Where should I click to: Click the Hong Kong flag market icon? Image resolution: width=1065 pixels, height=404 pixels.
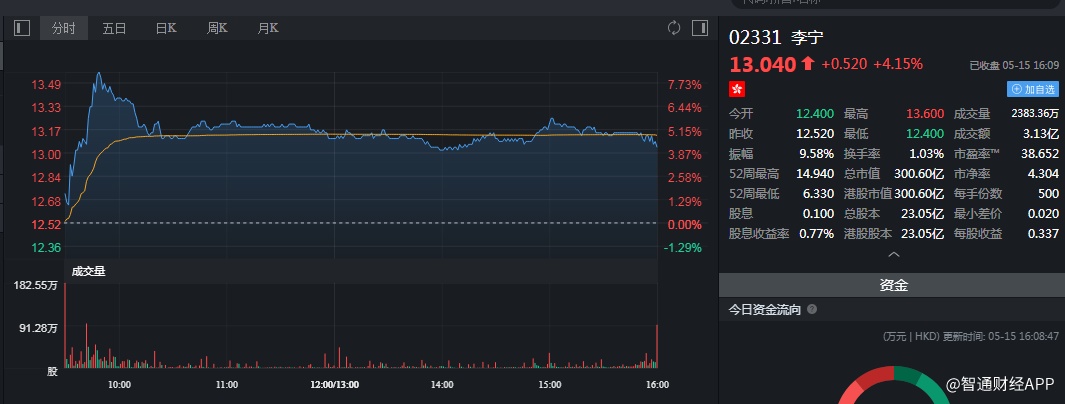pyautogui.click(x=737, y=89)
